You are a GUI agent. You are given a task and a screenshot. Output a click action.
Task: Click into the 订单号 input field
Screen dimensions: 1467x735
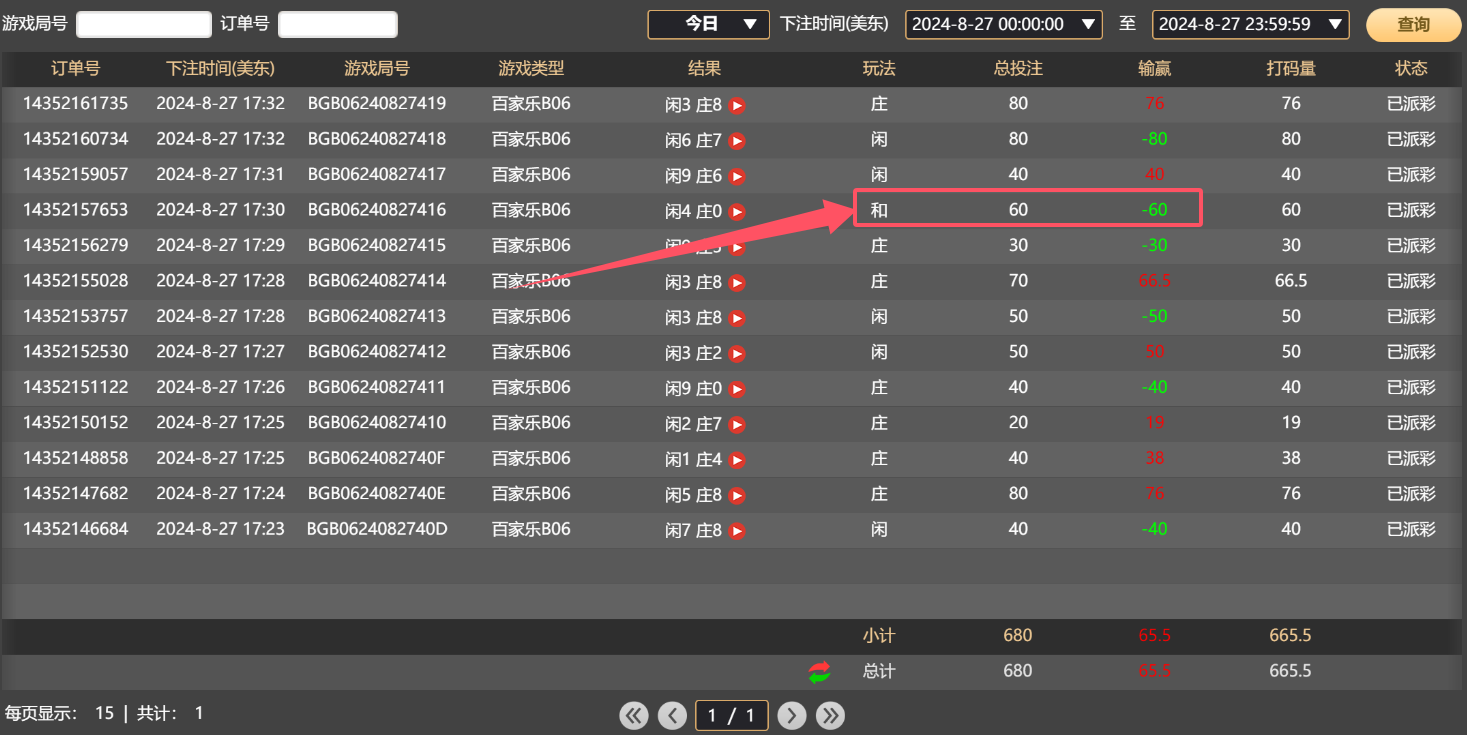click(337, 24)
